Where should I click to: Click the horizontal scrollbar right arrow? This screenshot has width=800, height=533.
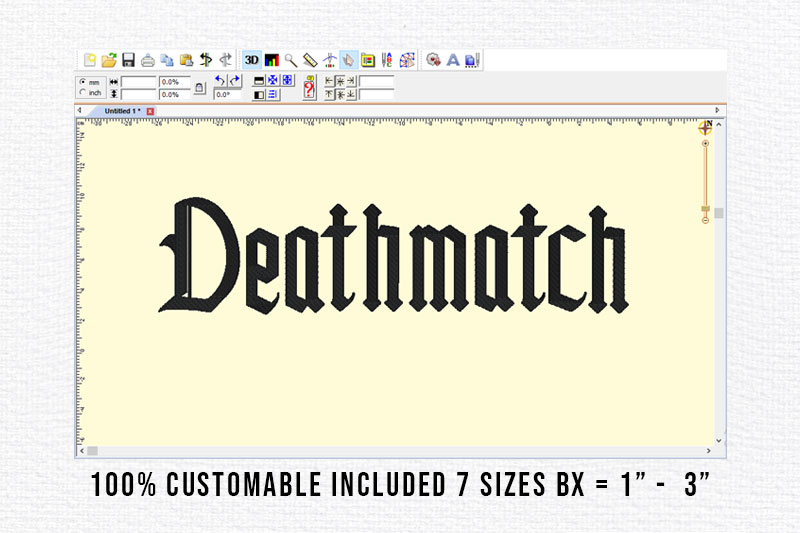tap(709, 451)
